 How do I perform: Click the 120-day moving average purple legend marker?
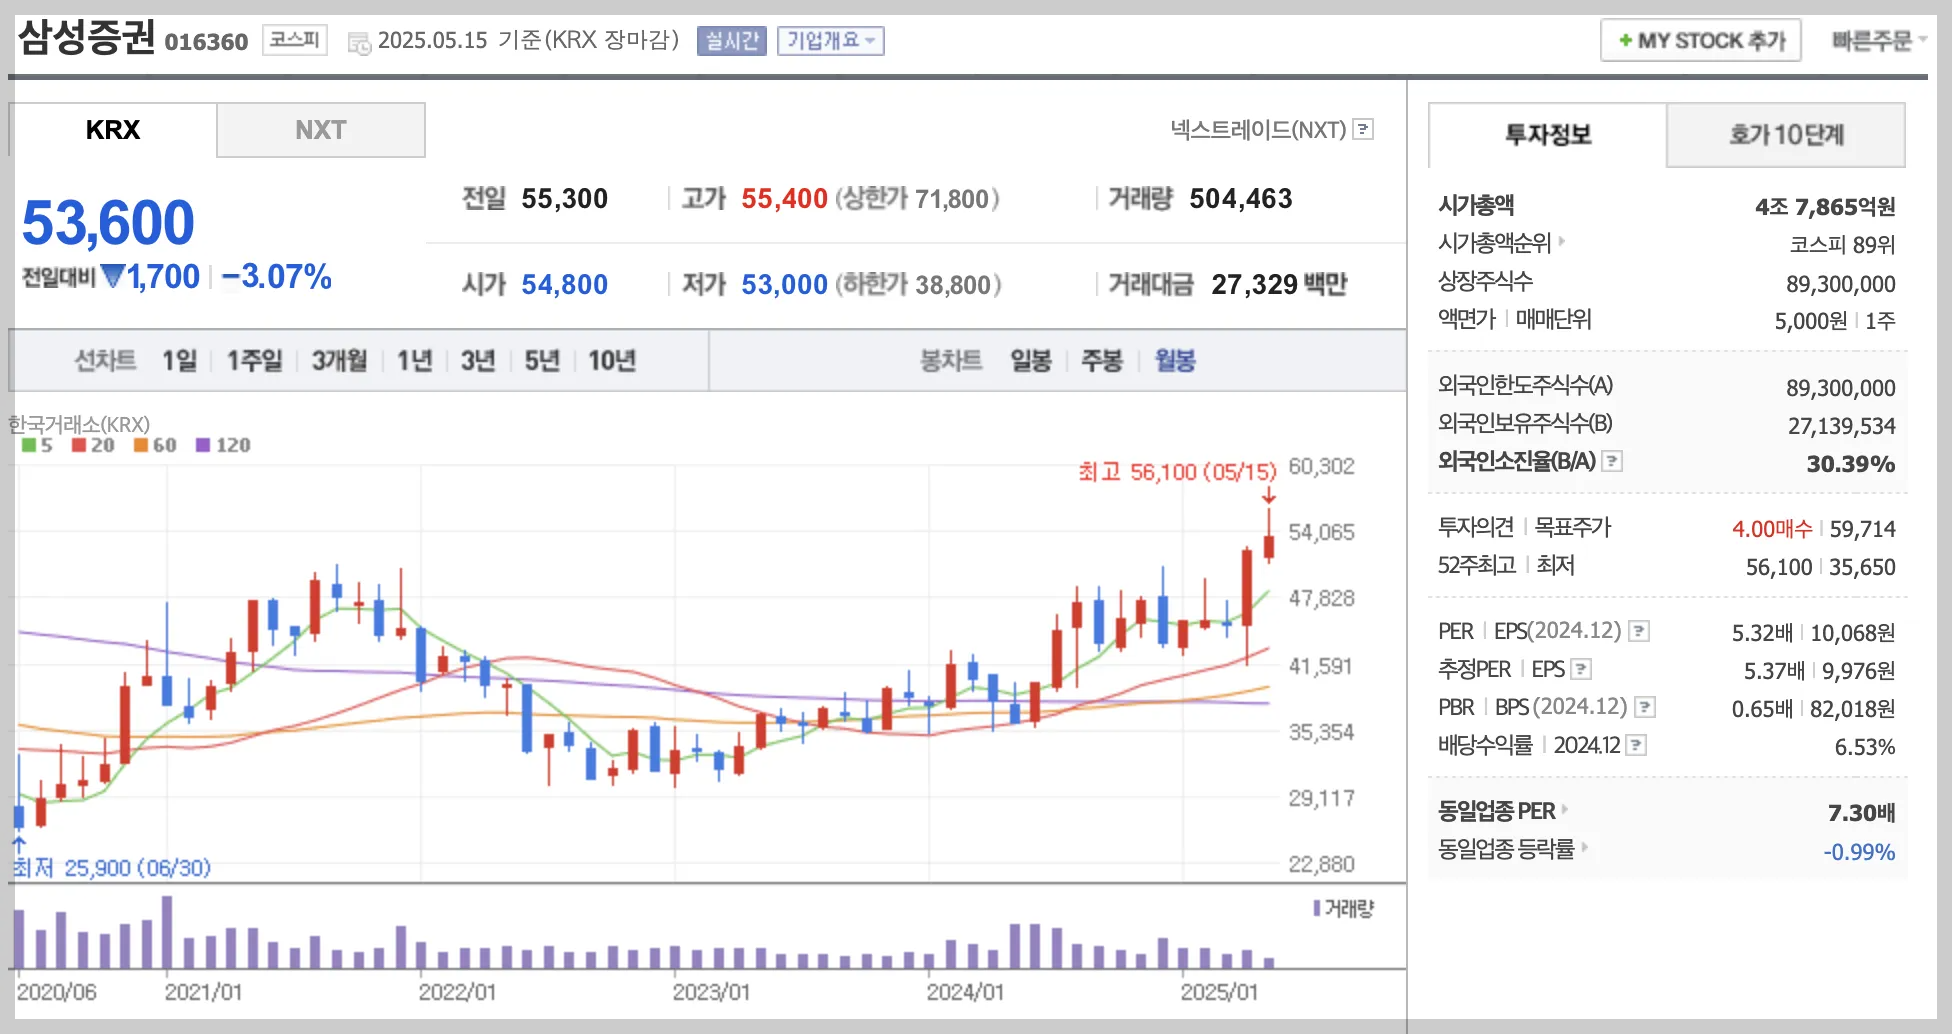[x=203, y=445]
